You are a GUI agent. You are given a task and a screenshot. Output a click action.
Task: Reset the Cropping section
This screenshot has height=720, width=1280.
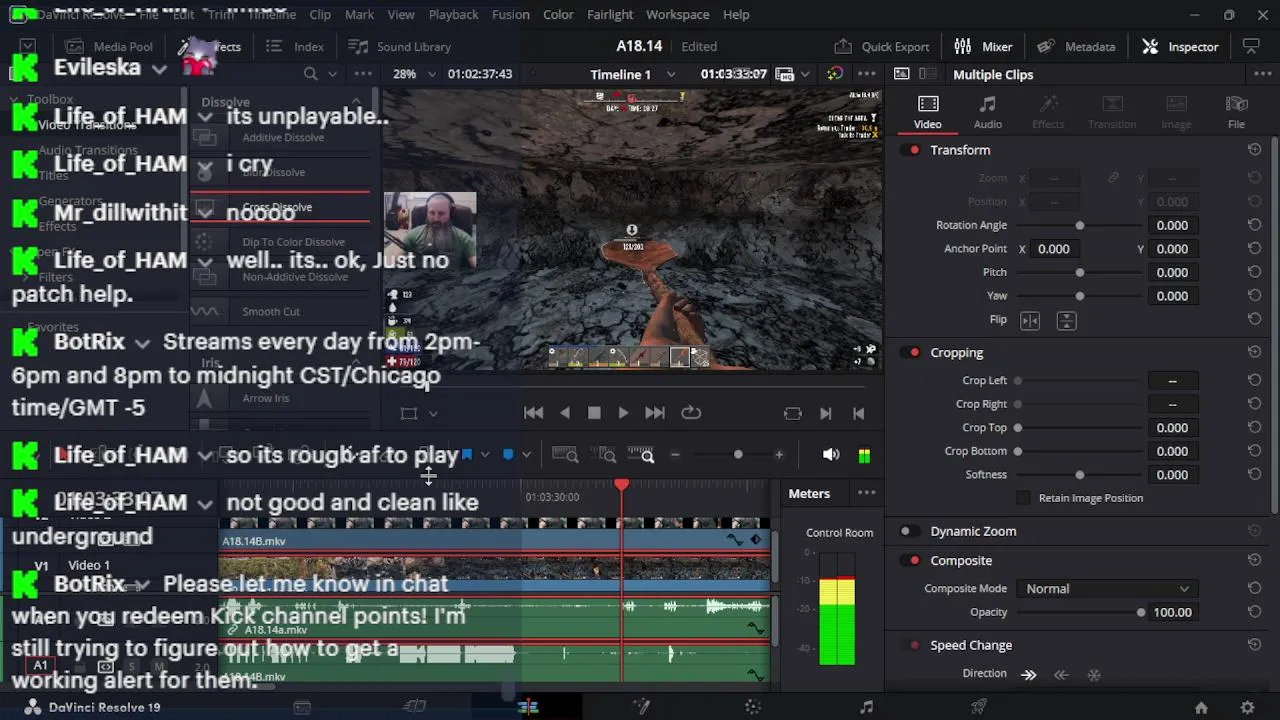pyautogui.click(x=1254, y=352)
